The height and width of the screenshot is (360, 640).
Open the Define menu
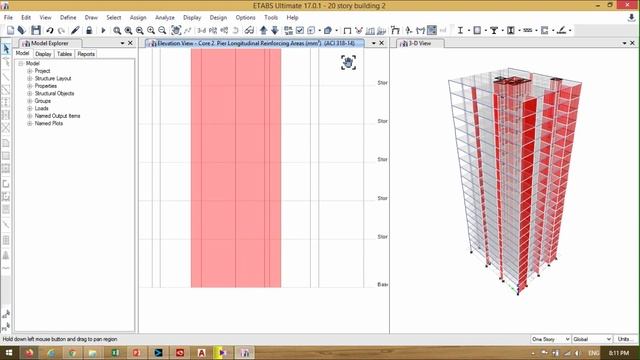pos(68,18)
